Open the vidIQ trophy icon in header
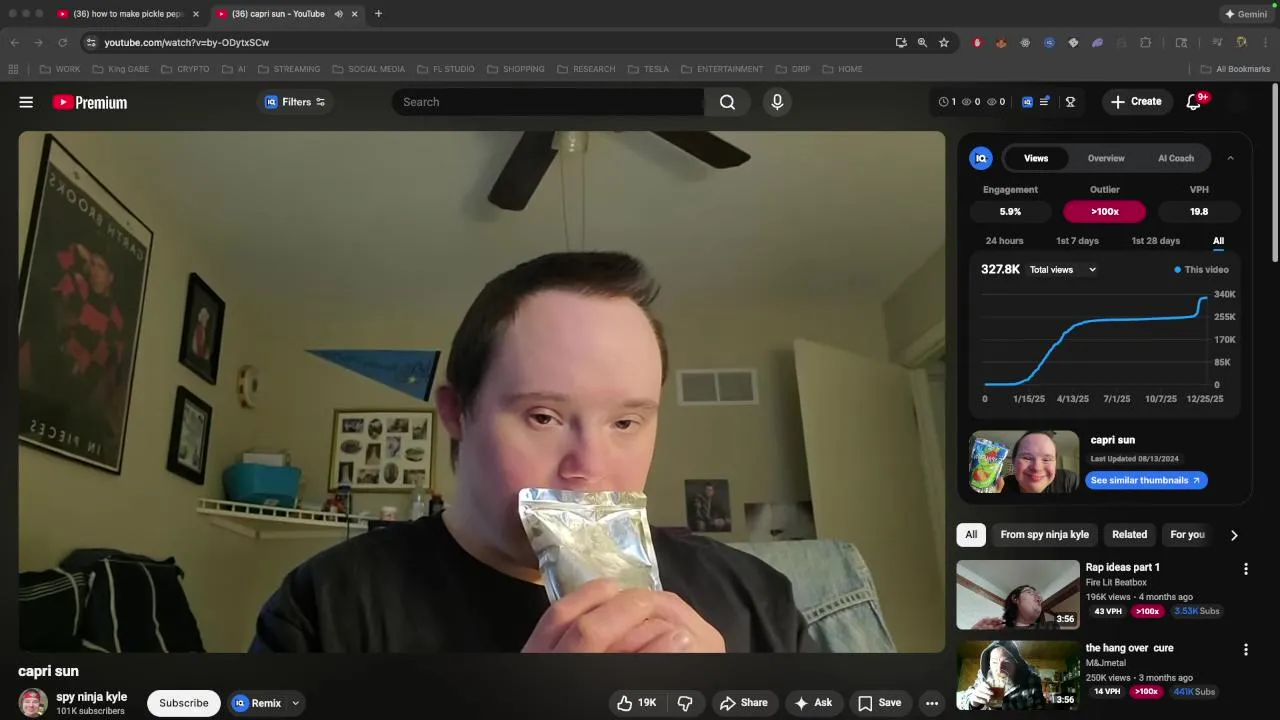Screen dimensions: 1280x720 (x=1070, y=102)
